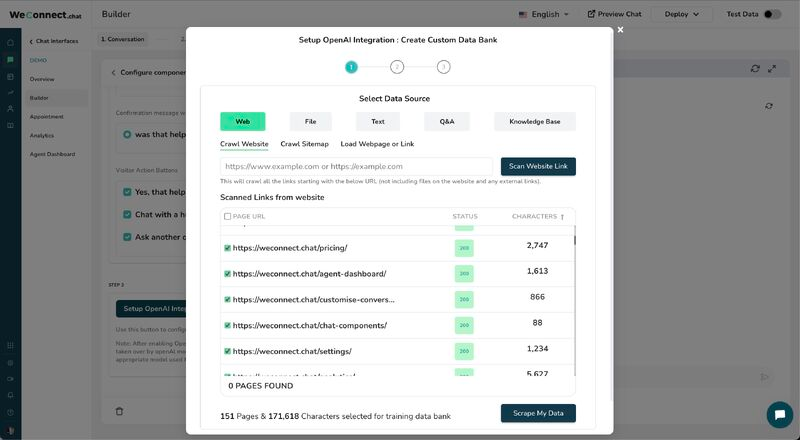Click the Scan Website Link button
Screen dimensions: 800x440
[x=538, y=166]
